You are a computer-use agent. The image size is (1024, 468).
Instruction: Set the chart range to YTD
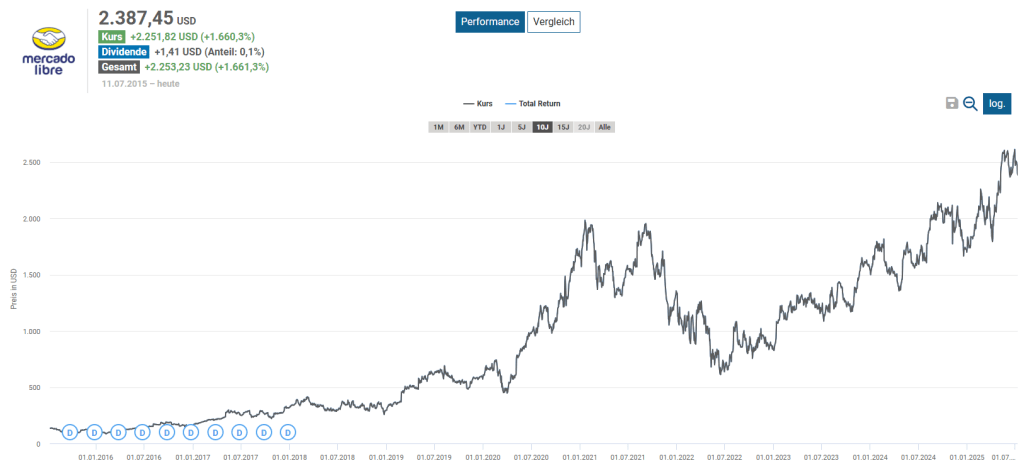tap(480, 127)
